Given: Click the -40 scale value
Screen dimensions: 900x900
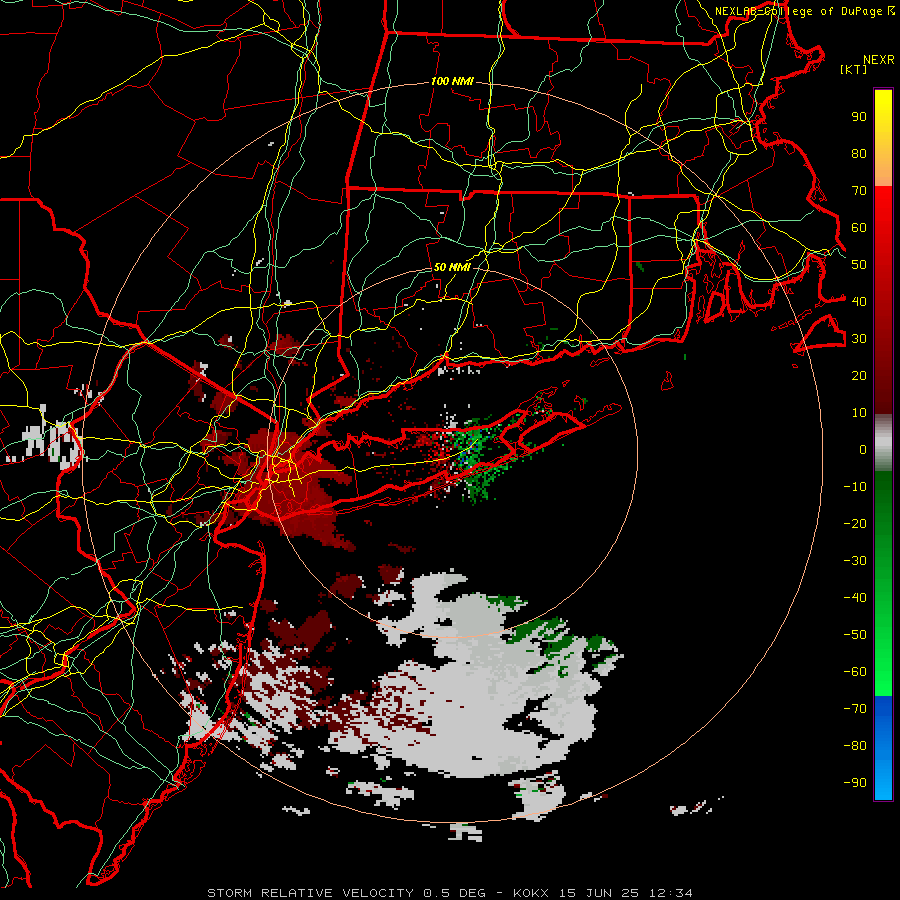Looking at the screenshot, I should pyautogui.click(x=855, y=598).
